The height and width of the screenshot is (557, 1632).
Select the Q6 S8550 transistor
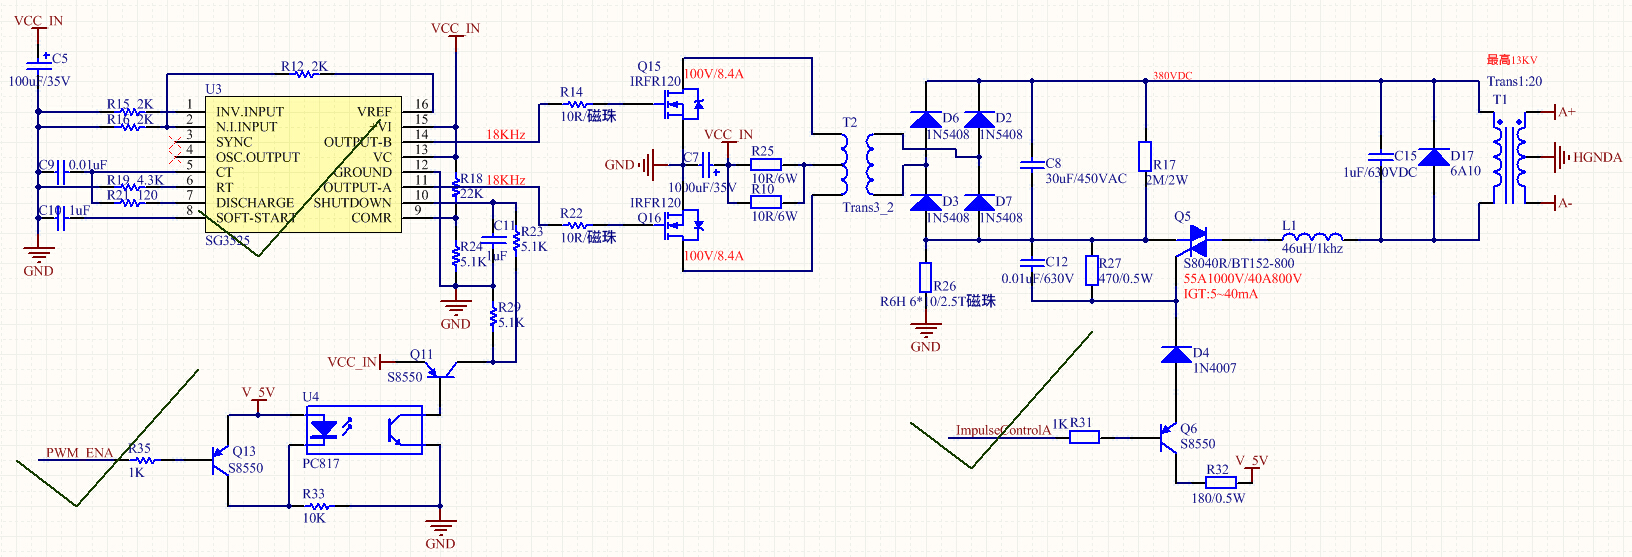(x=1167, y=438)
